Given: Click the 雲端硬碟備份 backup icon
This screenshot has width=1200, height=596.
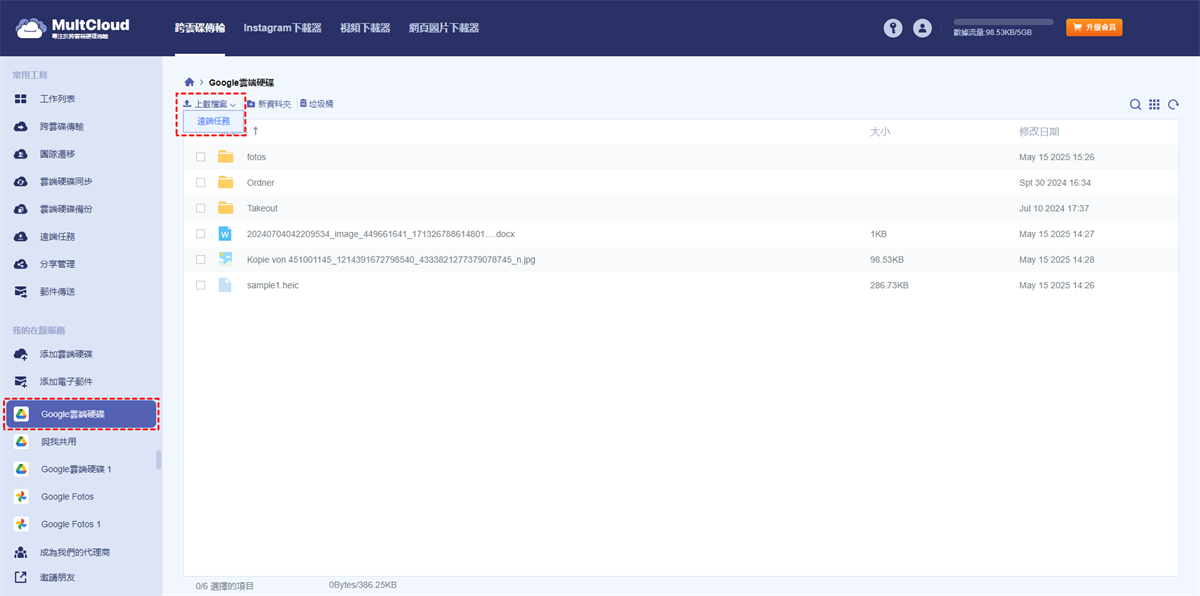Looking at the screenshot, I should tap(20, 209).
